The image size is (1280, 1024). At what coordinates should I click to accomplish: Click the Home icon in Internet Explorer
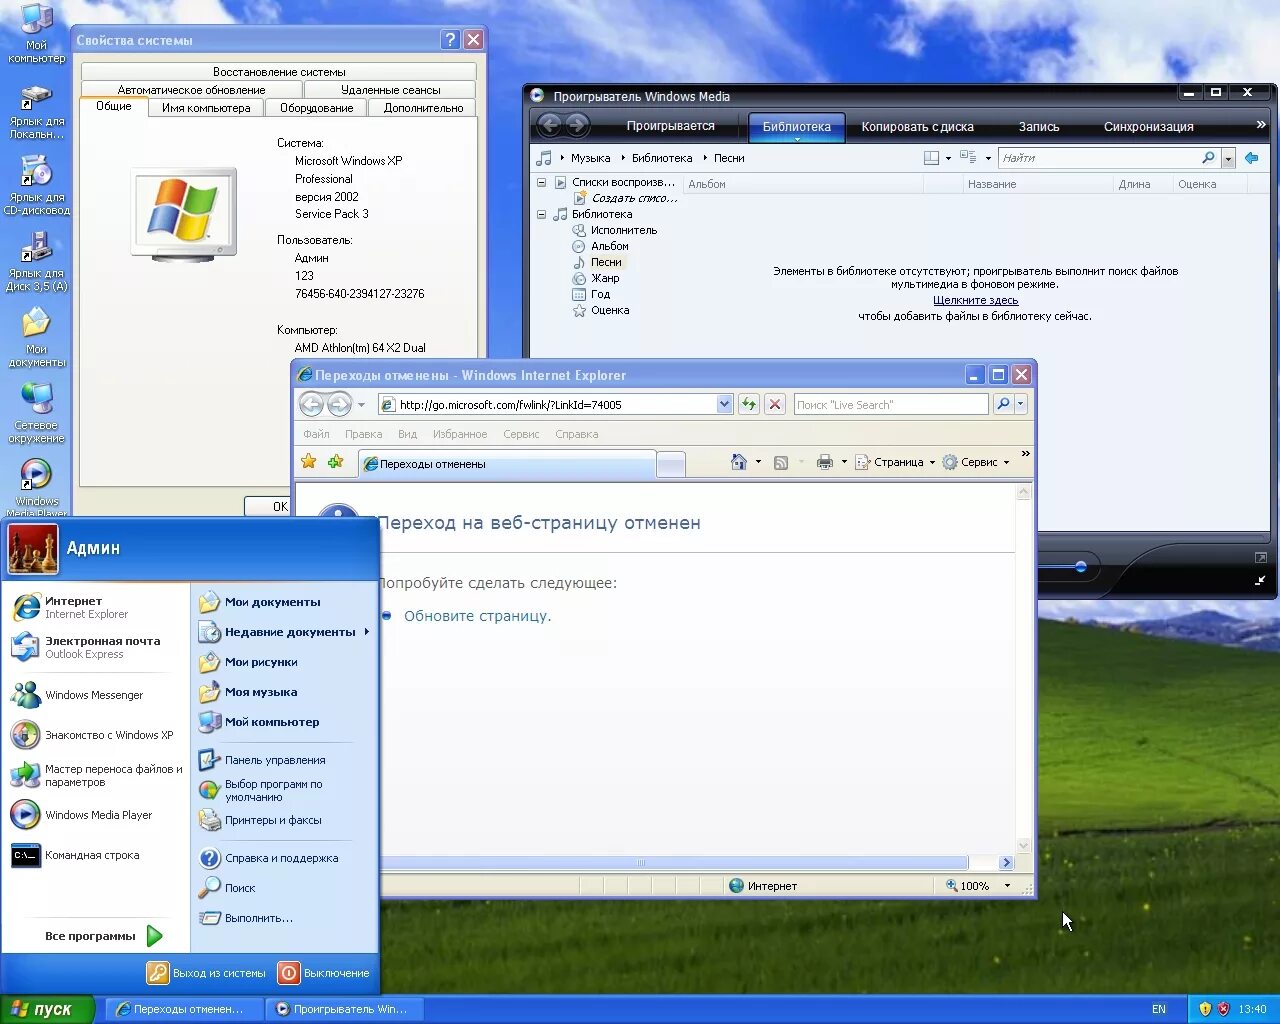click(x=741, y=462)
